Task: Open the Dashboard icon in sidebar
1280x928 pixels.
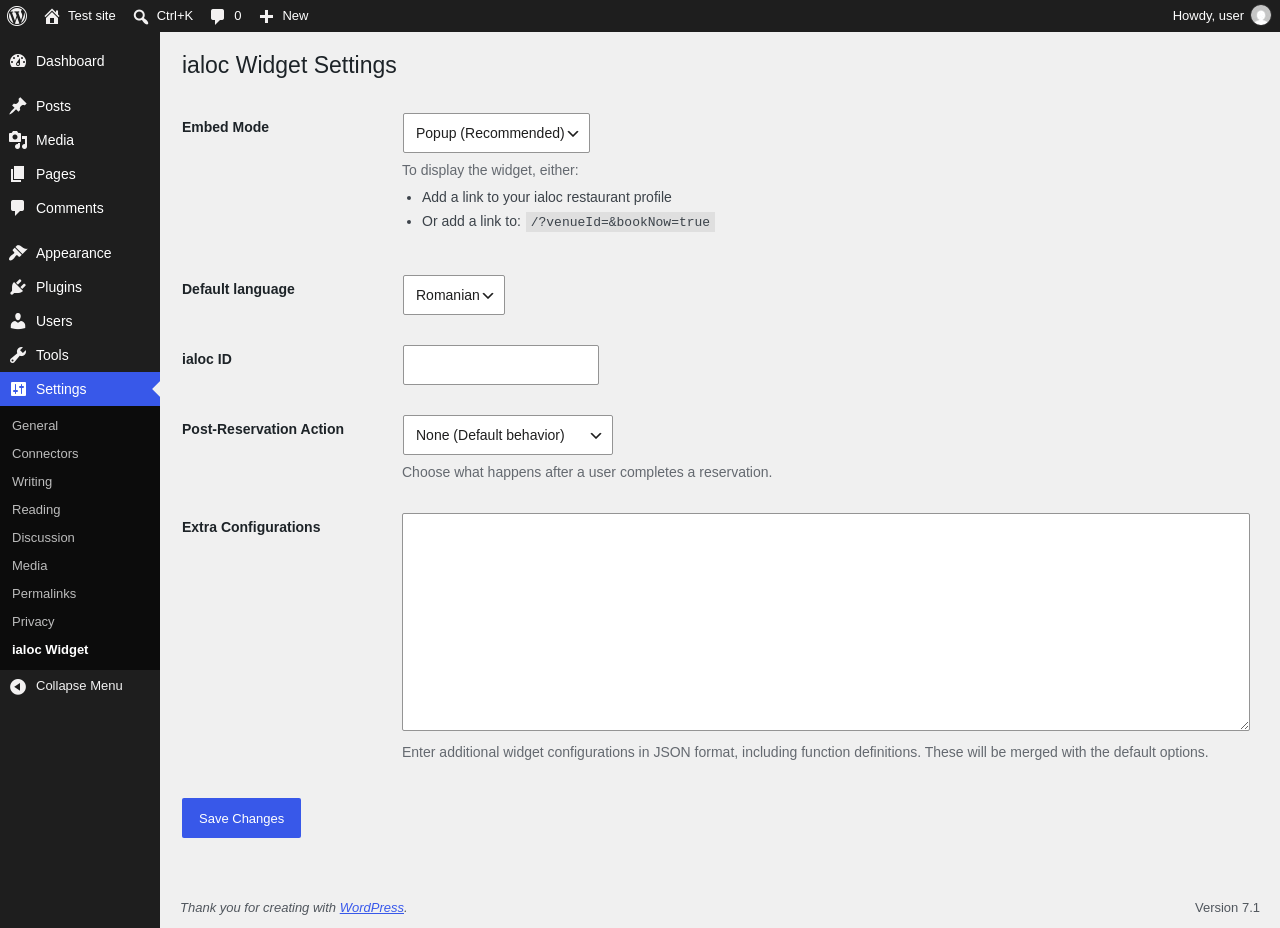Action: point(18,61)
